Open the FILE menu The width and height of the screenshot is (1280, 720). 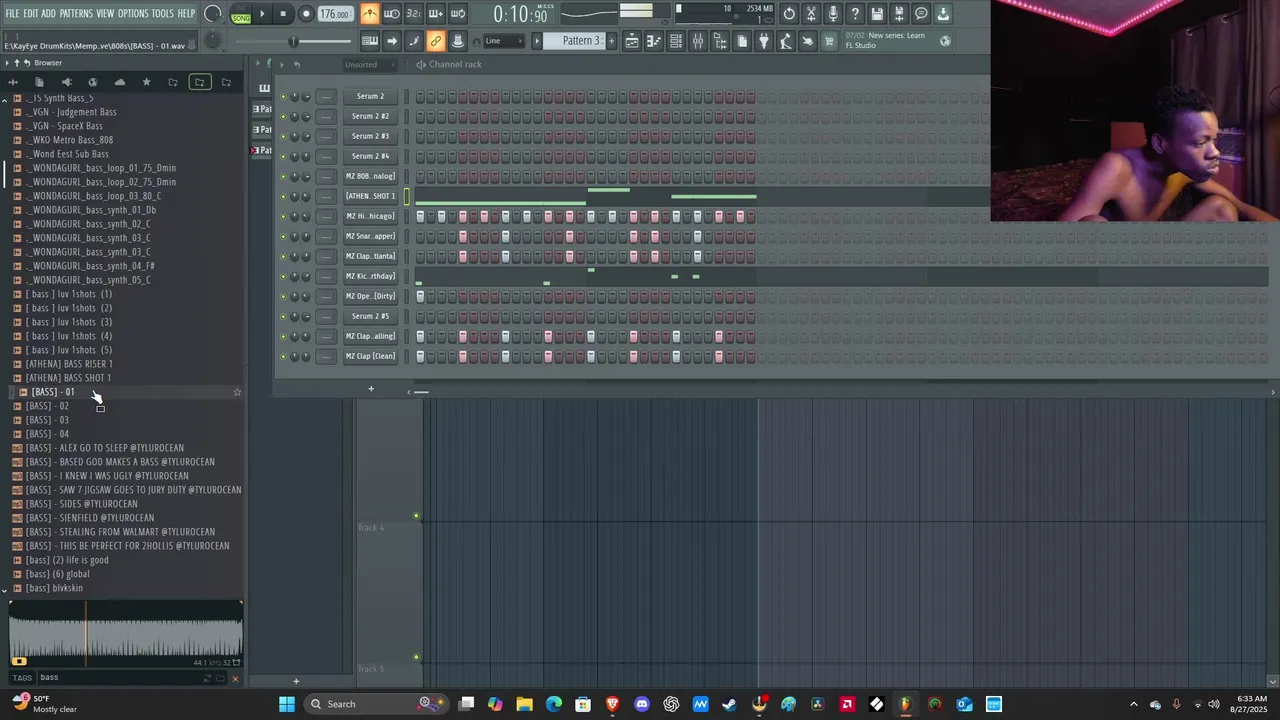12,14
